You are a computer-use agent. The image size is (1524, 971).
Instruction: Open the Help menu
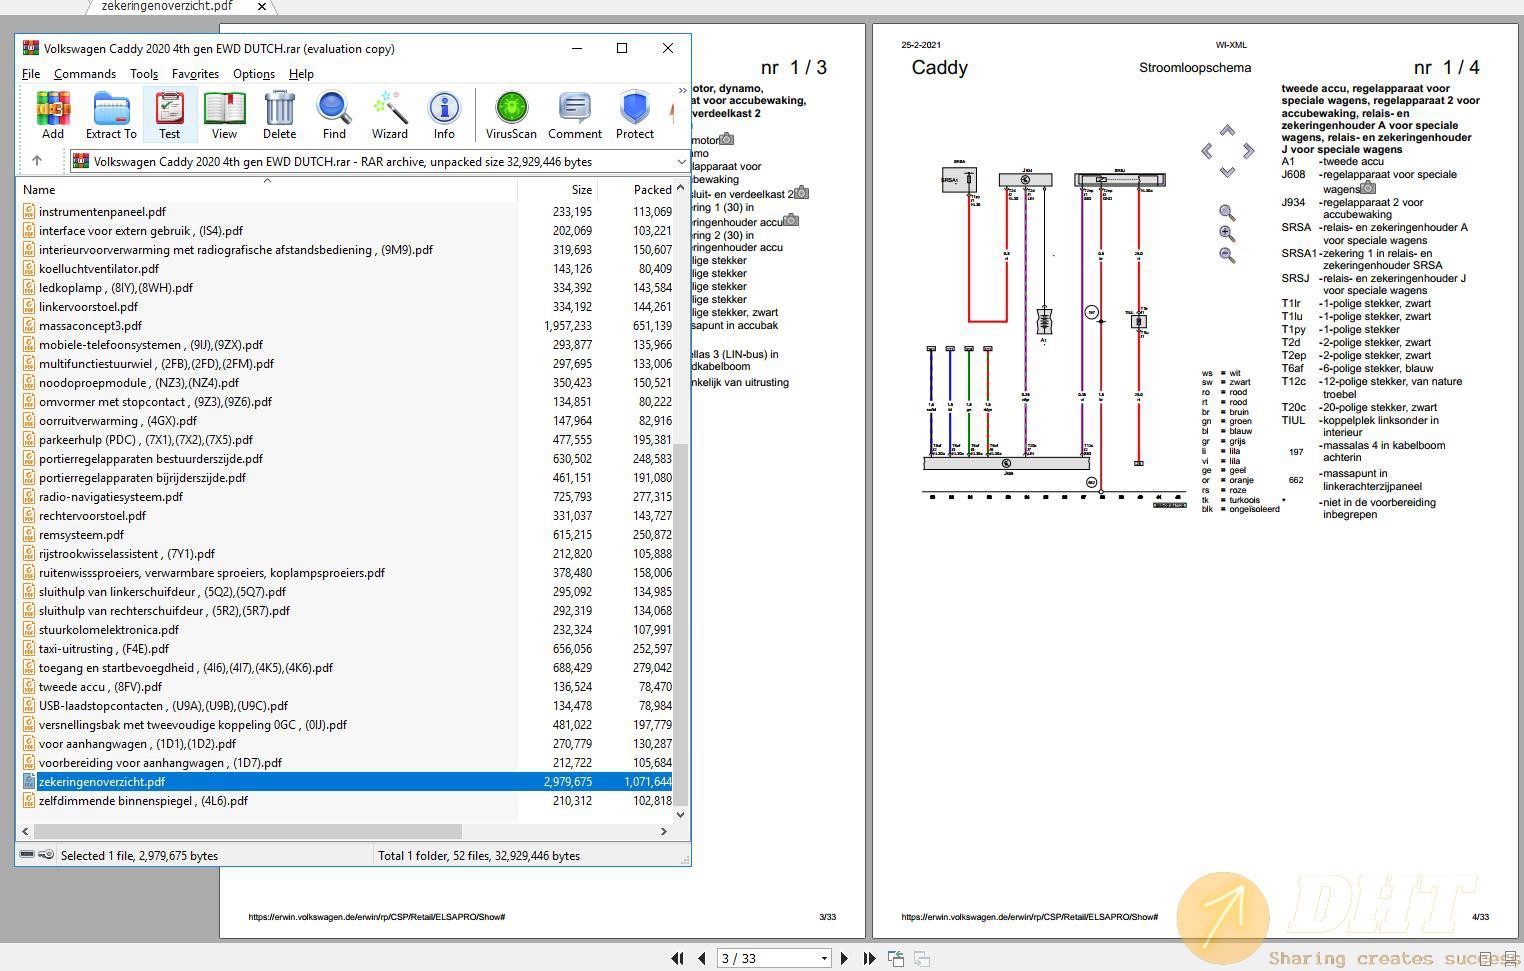click(301, 74)
